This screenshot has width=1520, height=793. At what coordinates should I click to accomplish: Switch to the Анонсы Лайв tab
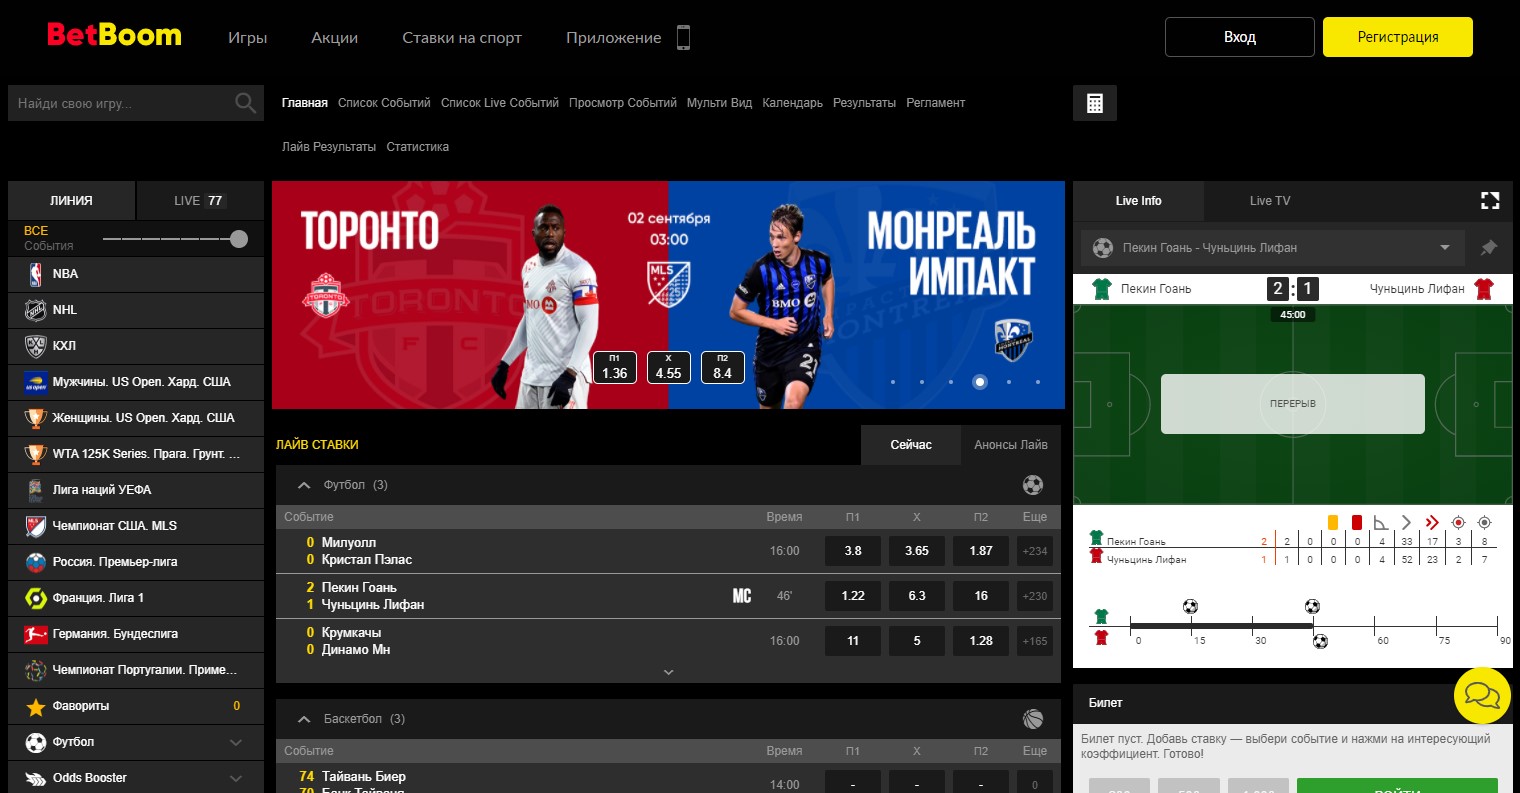click(1011, 445)
